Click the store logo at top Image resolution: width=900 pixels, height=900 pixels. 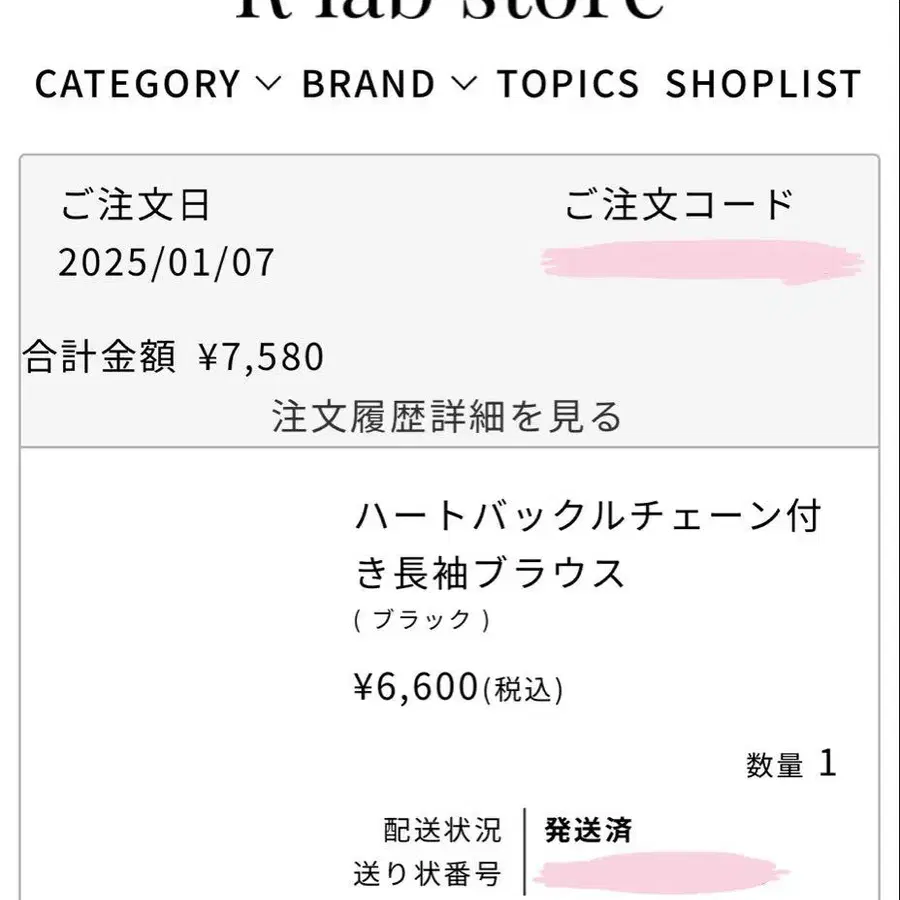[x=449, y=10]
